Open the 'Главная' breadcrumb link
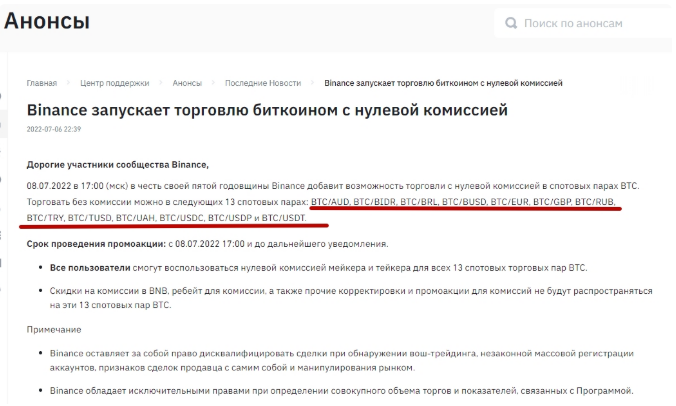 tap(42, 83)
